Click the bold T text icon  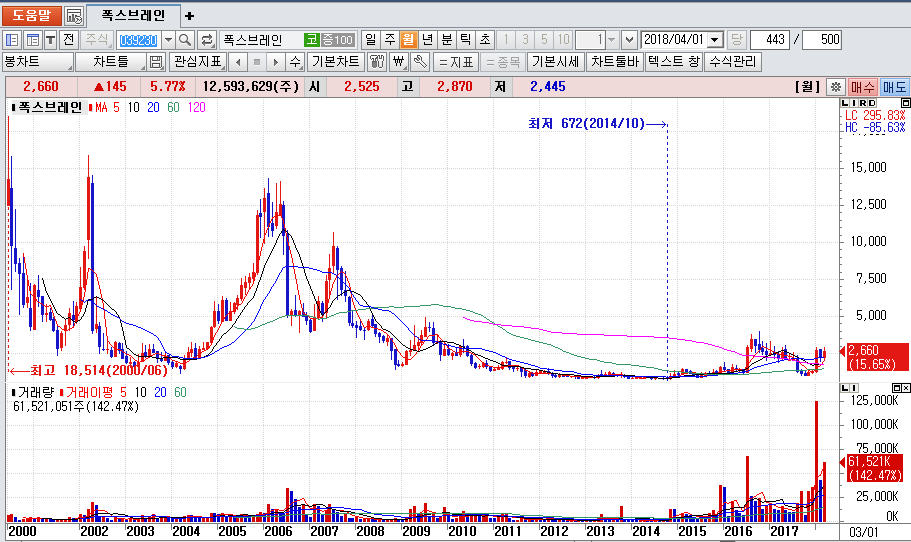(50, 40)
